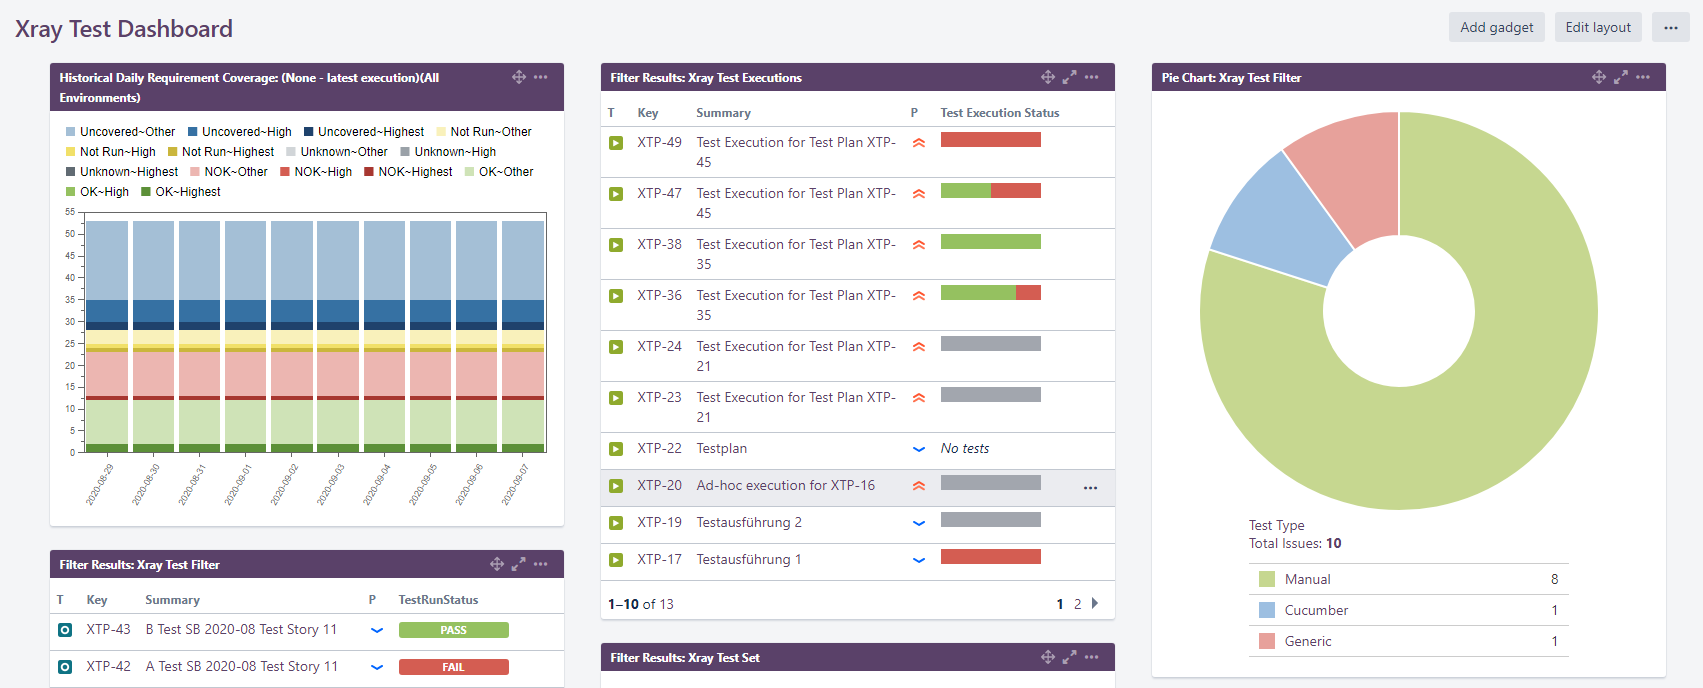Sort executions table by Key column
1703x688 pixels.
[x=648, y=113]
